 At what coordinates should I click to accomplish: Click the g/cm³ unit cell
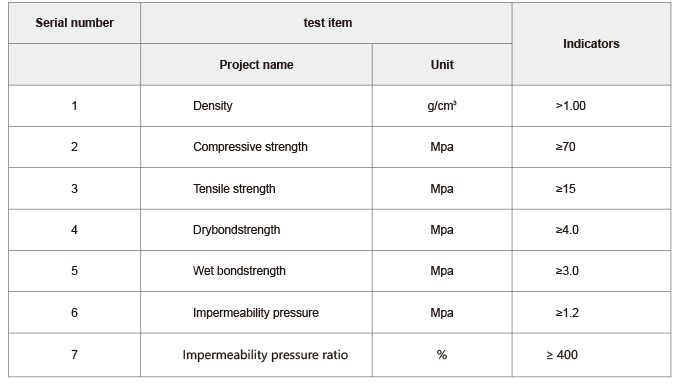pos(442,106)
